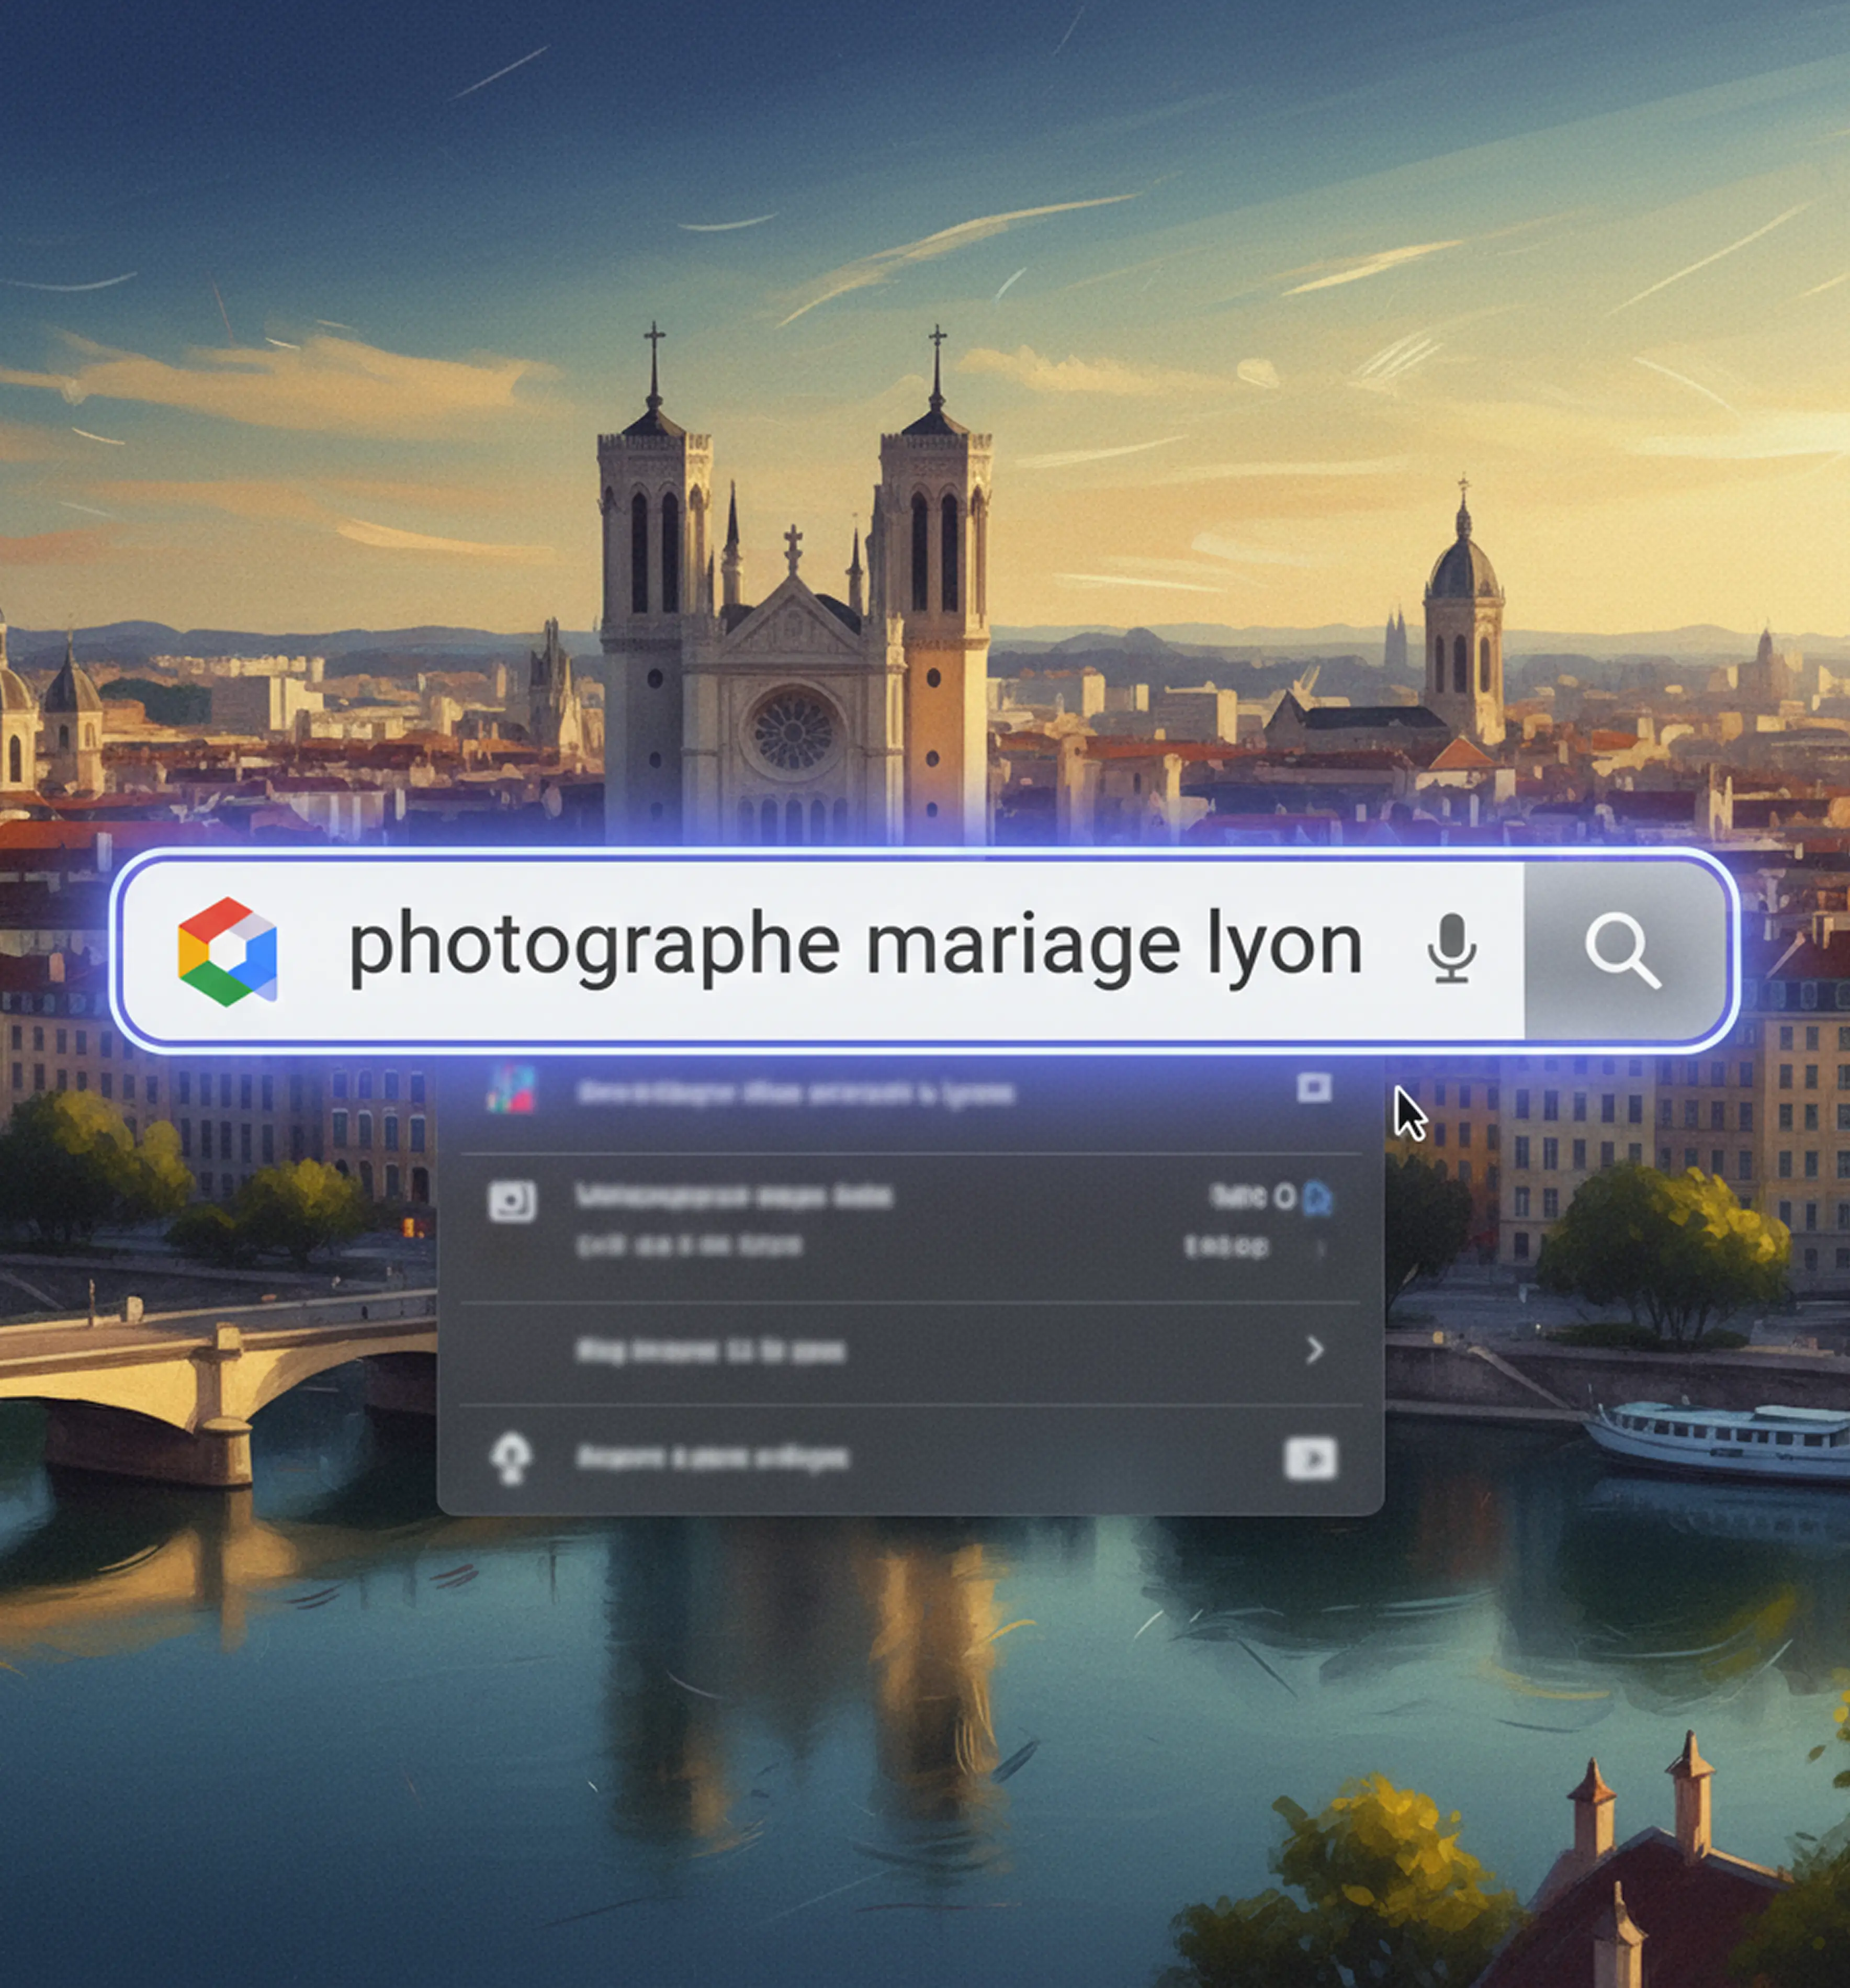Viewport: 1850px width, 1988px height.
Task: Choose the third suggestion row text
Action: [711, 1352]
